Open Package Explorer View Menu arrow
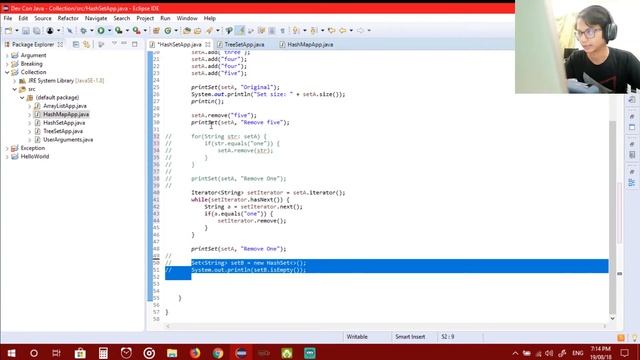 click(x=114, y=43)
